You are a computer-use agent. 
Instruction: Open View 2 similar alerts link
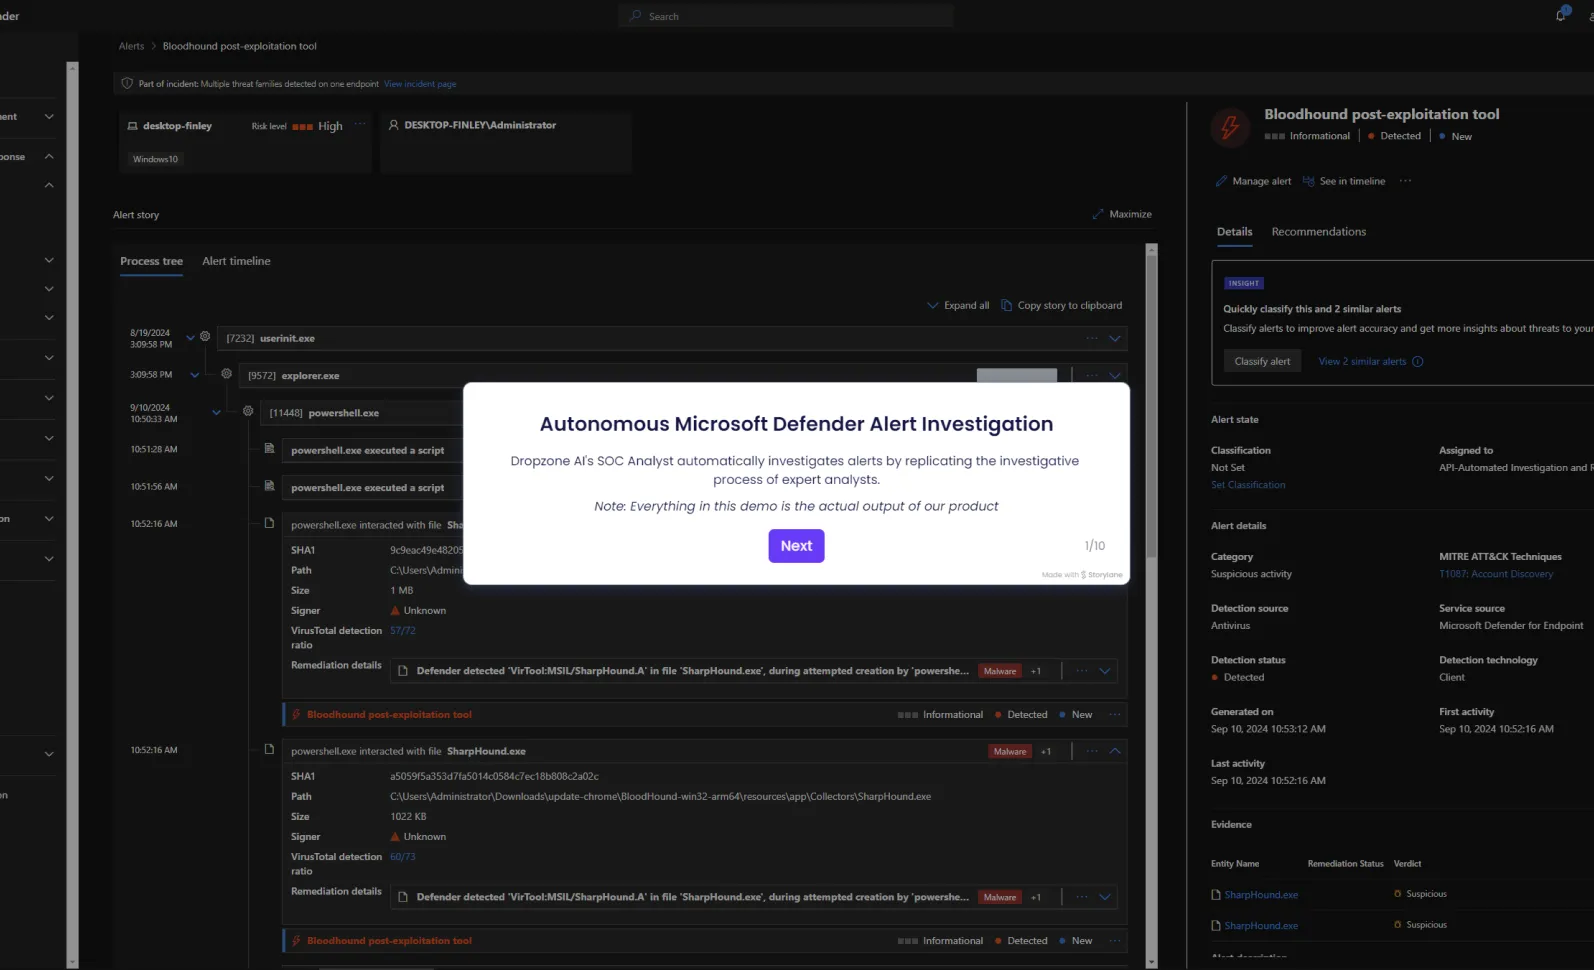point(1362,362)
